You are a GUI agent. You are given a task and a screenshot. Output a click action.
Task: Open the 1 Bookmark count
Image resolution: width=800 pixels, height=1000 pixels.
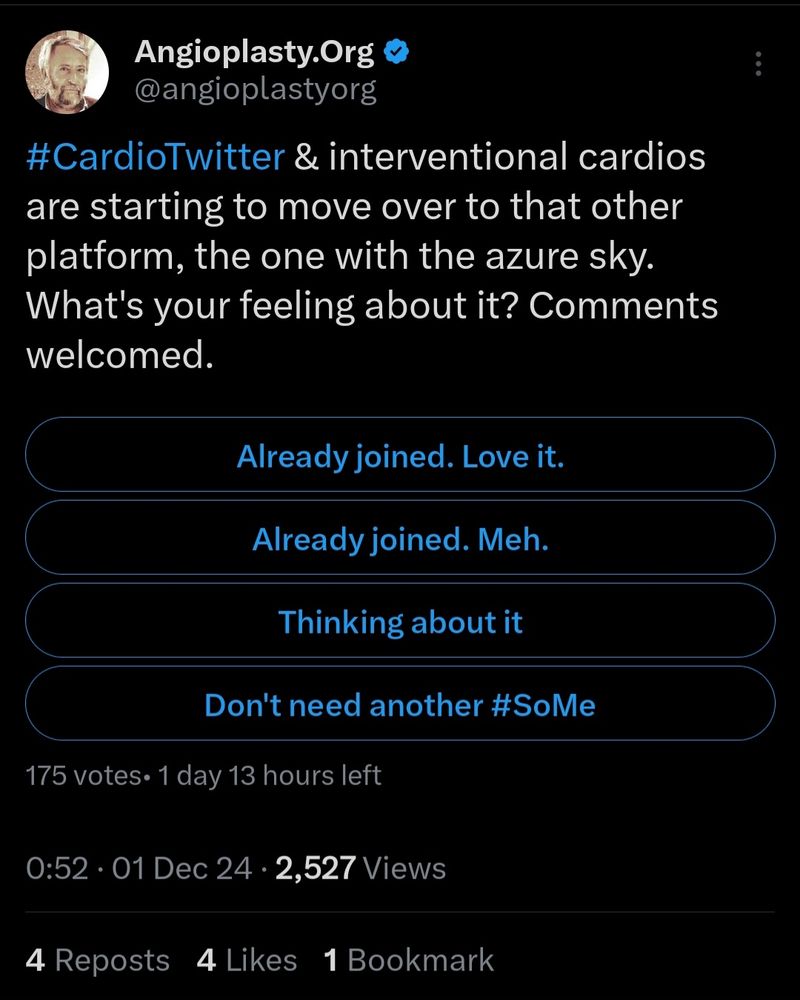[x=408, y=960]
